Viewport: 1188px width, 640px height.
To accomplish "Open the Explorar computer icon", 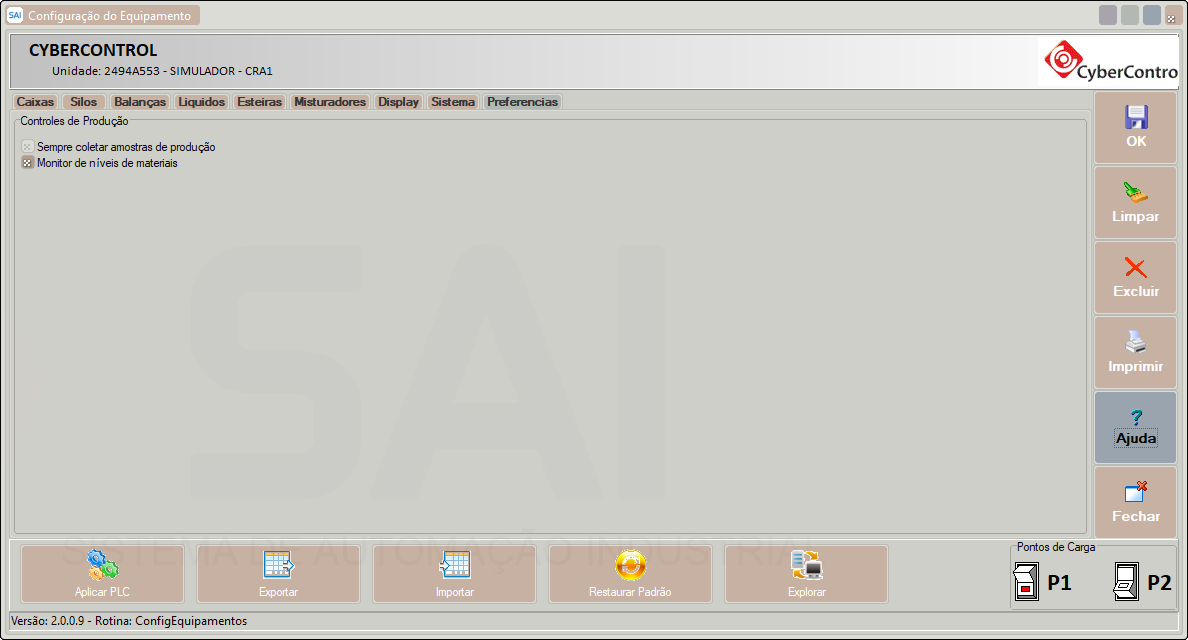I will 806,566.
